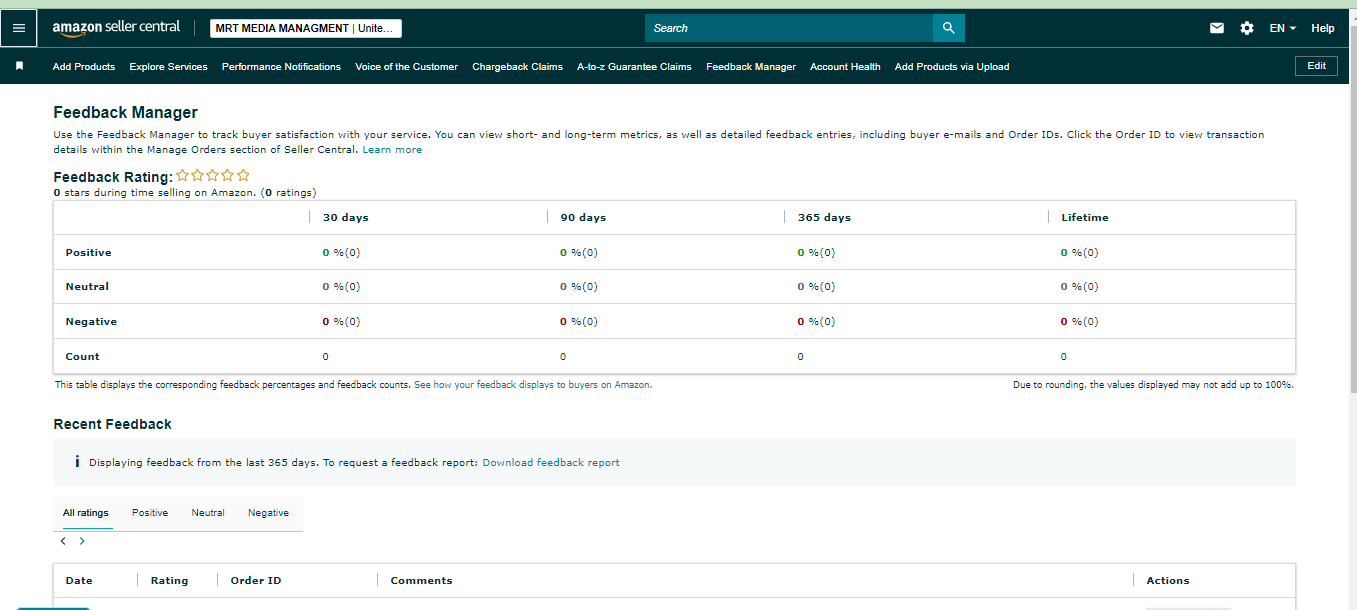Open A-to-z Guarantee Claims

(634, 67)
